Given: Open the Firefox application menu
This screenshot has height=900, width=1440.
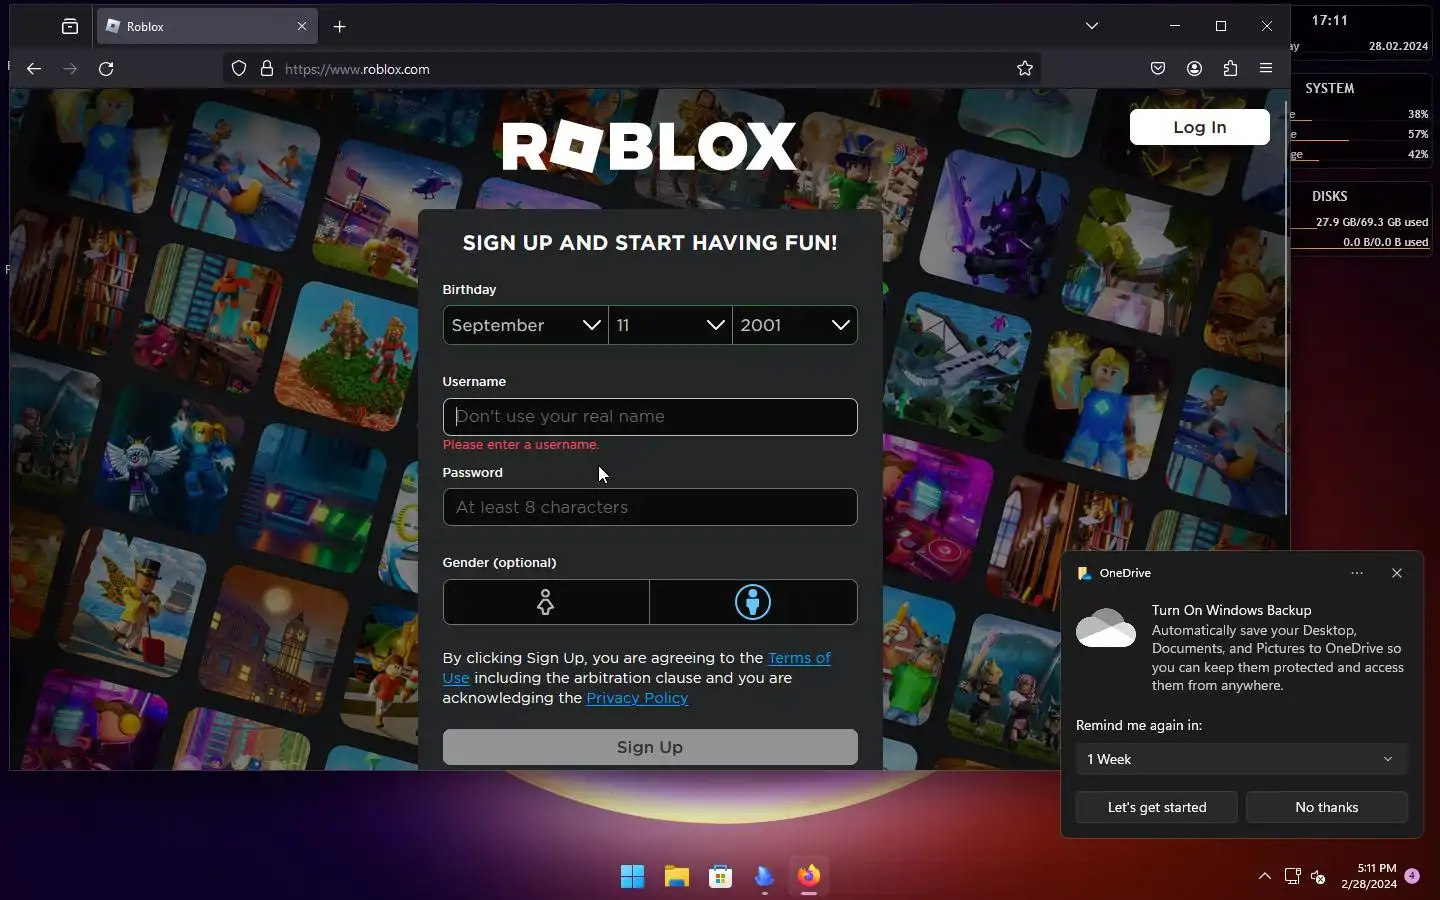Looking at the screenshot, I should [x=1266, y=69].
